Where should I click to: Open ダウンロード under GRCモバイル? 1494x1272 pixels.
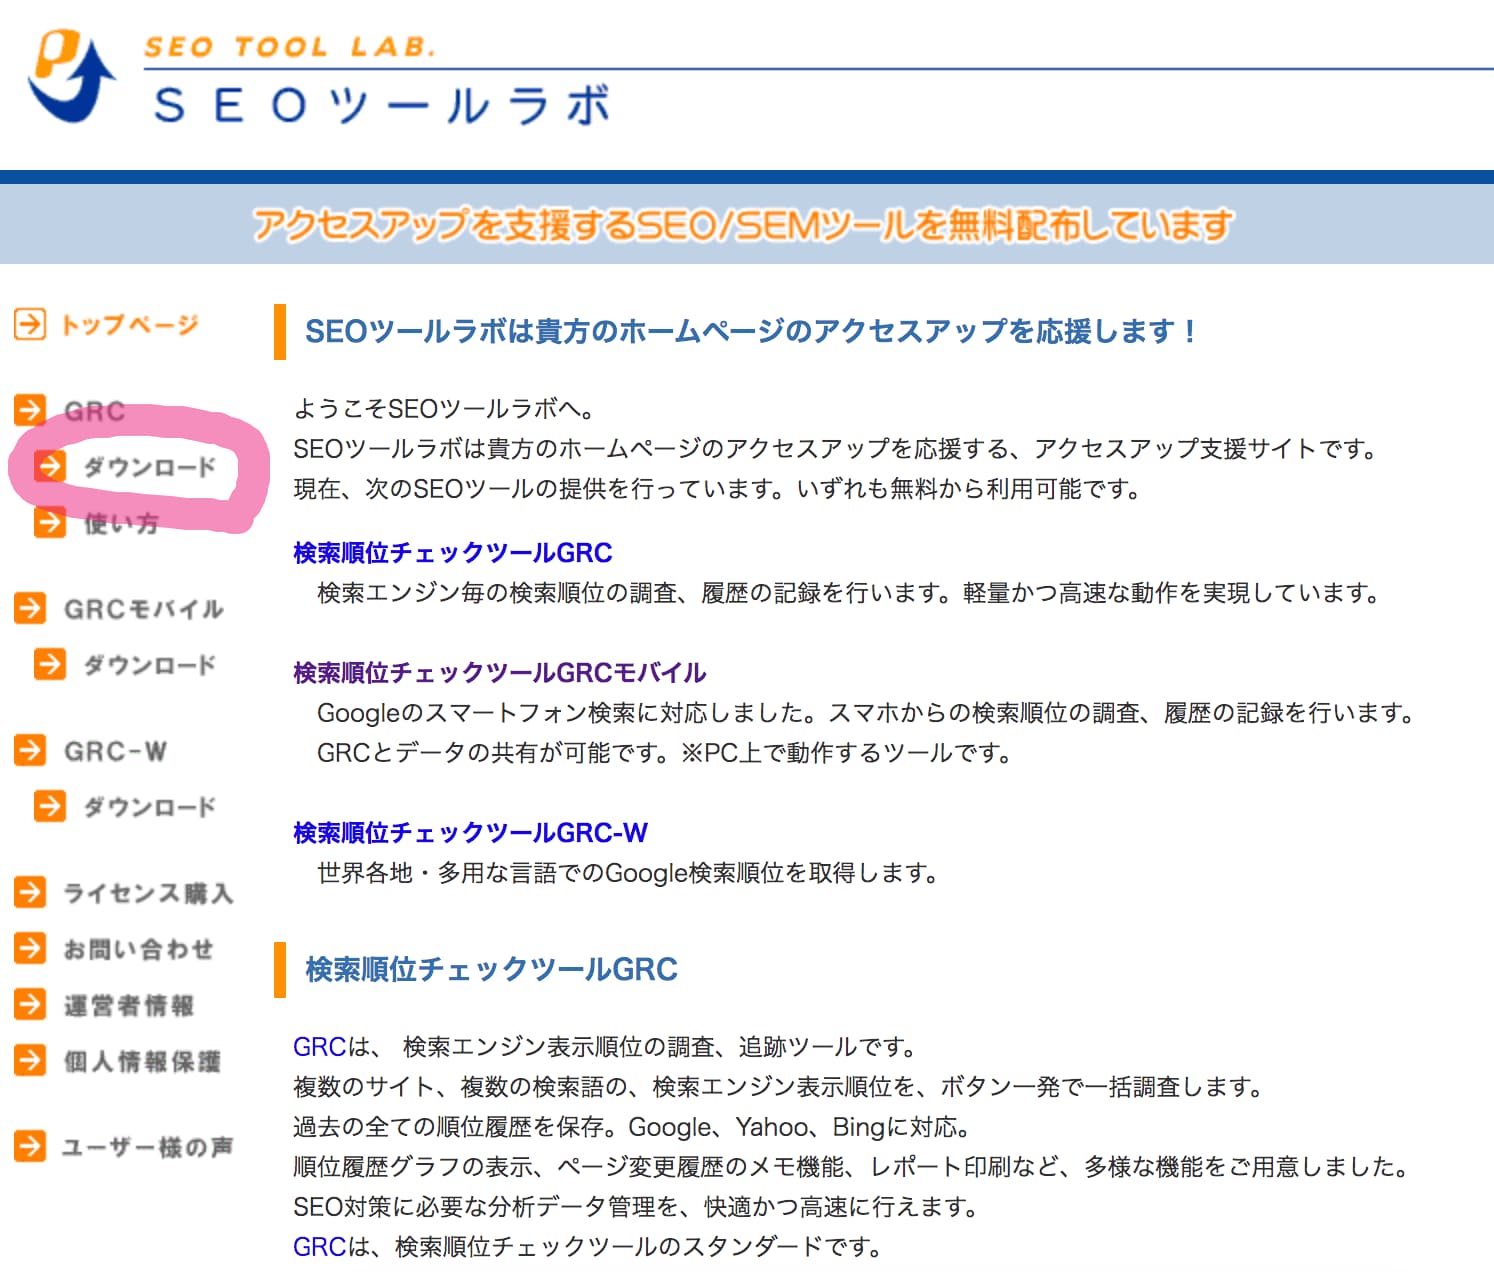click(150, 665)
